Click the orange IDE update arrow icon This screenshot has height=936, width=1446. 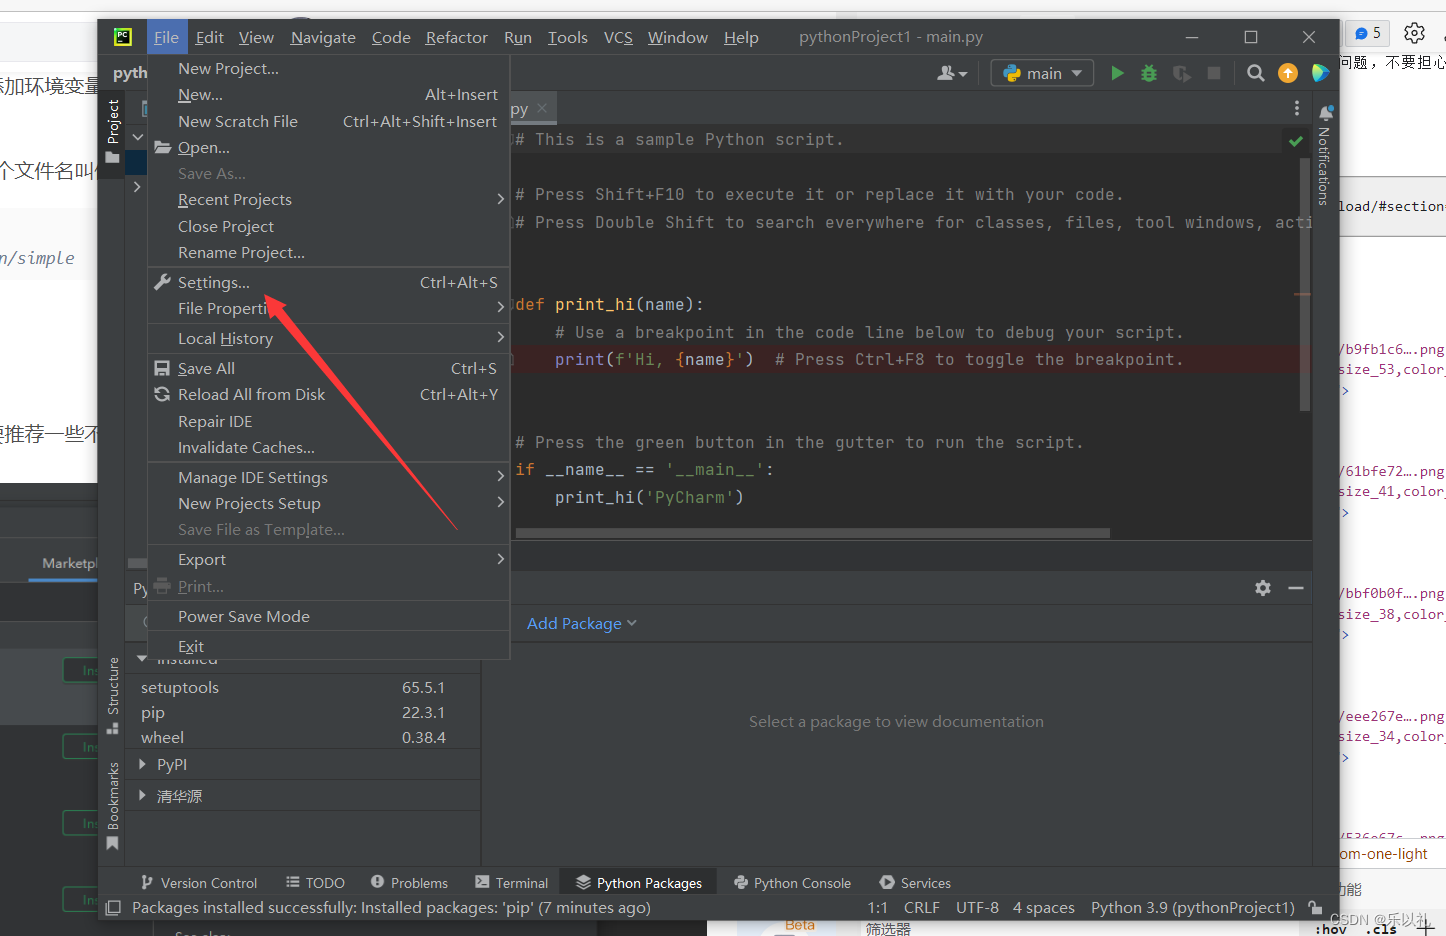pos(1288,73)
